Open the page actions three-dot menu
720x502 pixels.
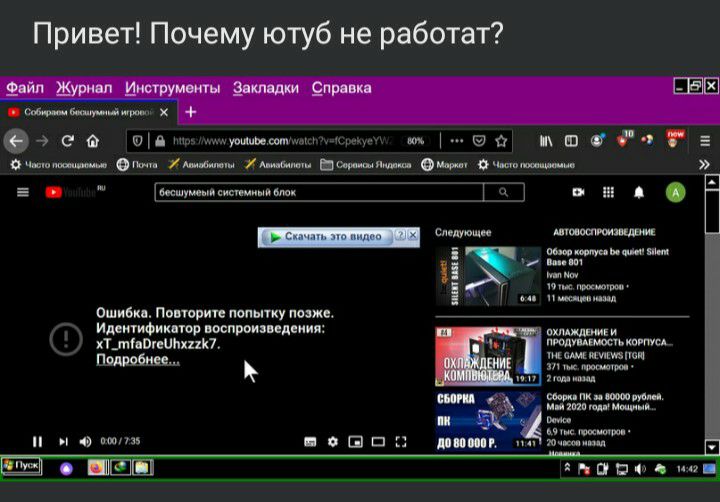click(x=456, y=141)
